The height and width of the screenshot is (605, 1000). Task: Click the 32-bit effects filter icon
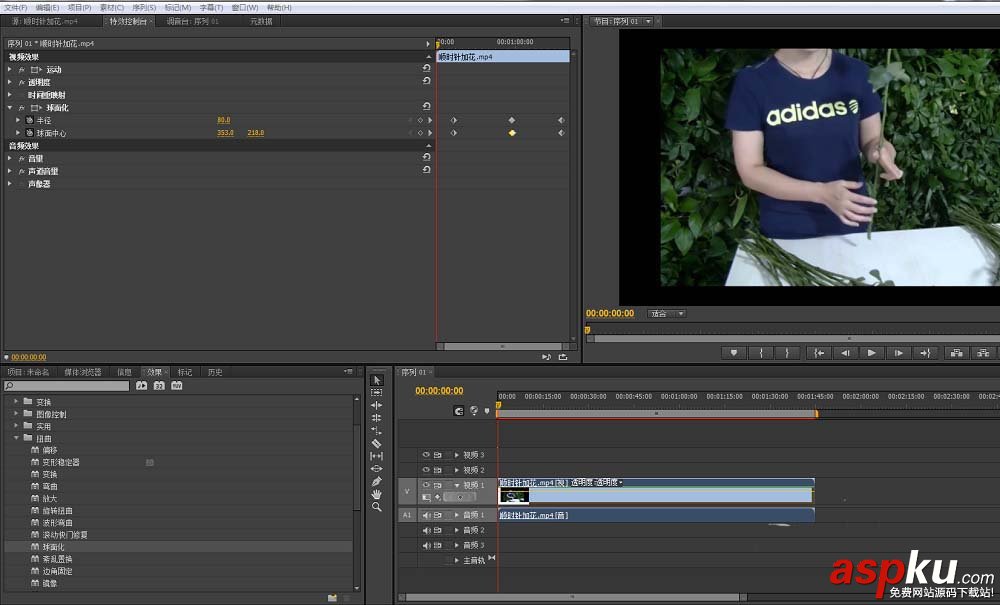point(159,386)
